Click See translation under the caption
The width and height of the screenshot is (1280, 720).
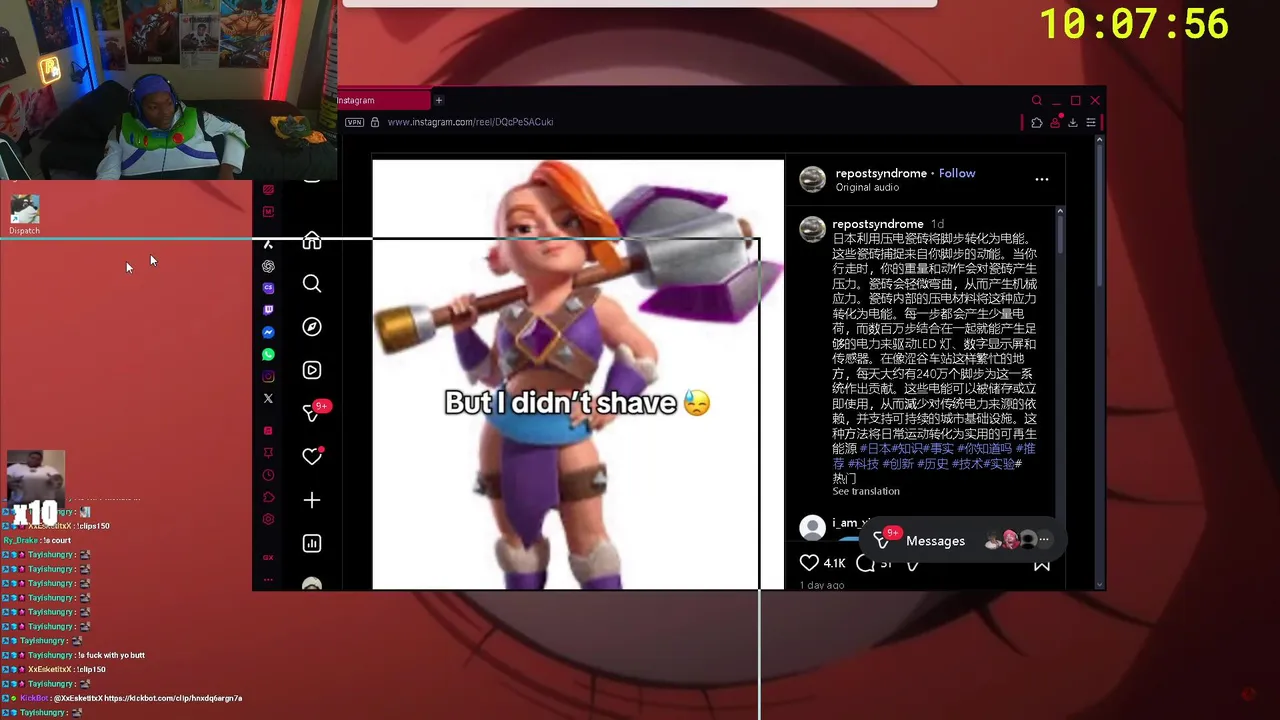pyautogui.click(x=866, y=491)
